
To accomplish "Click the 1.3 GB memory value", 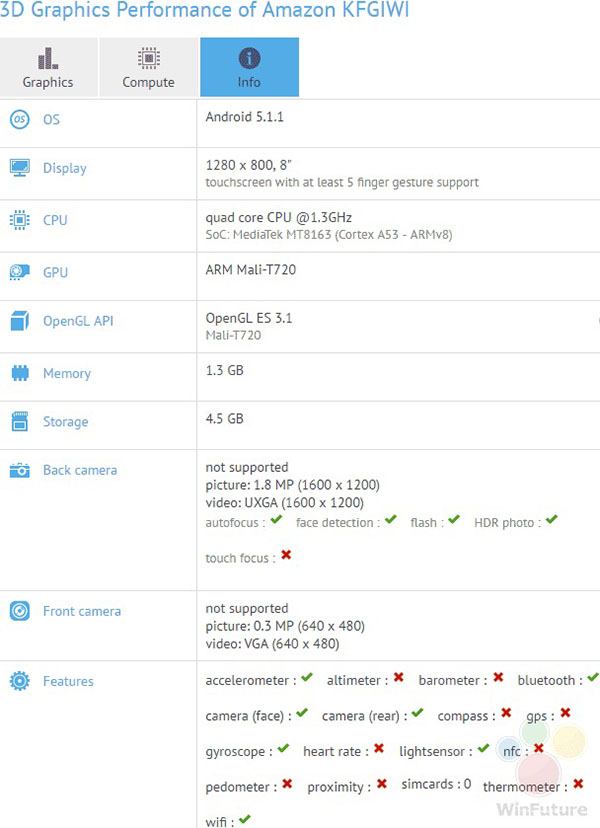I will (224, 370).
